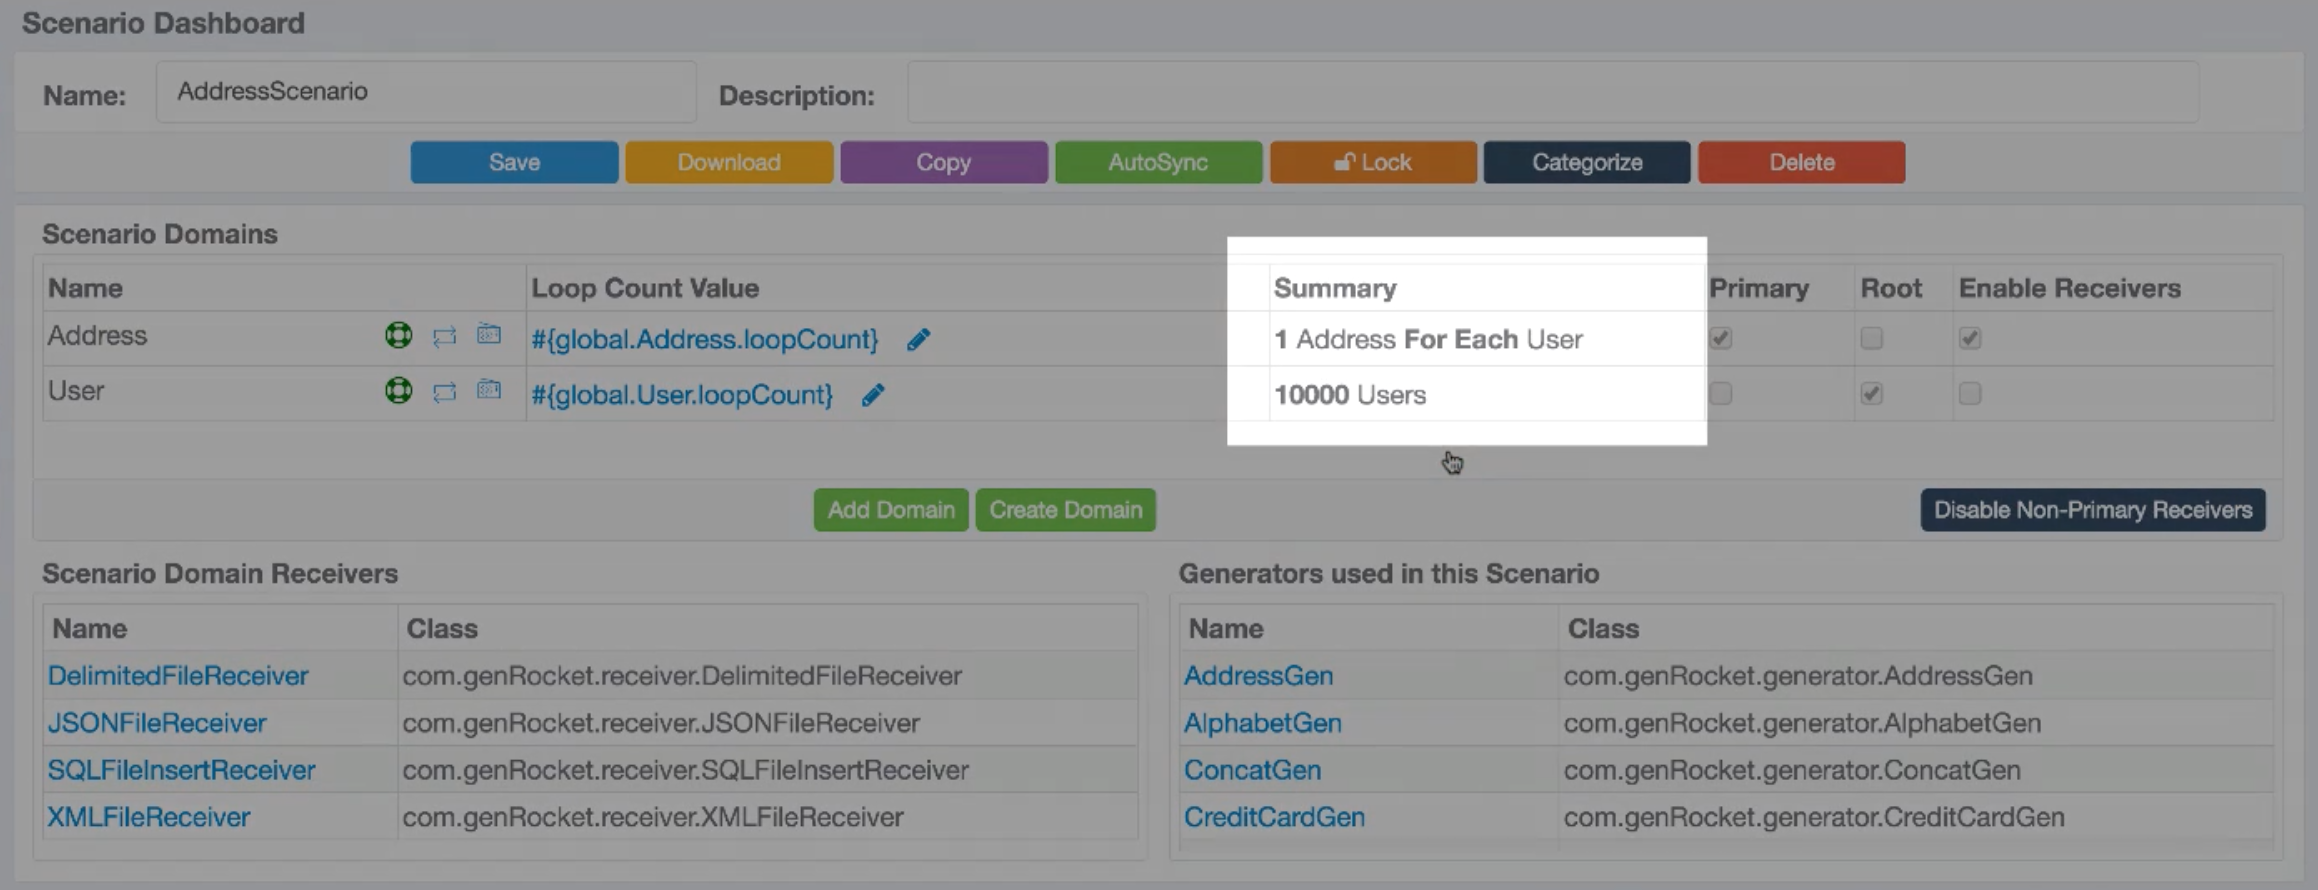Toggle Enable Receivers checkbox for User domain
Screen dimensions: 2318x890
(x=1969, y=393)
